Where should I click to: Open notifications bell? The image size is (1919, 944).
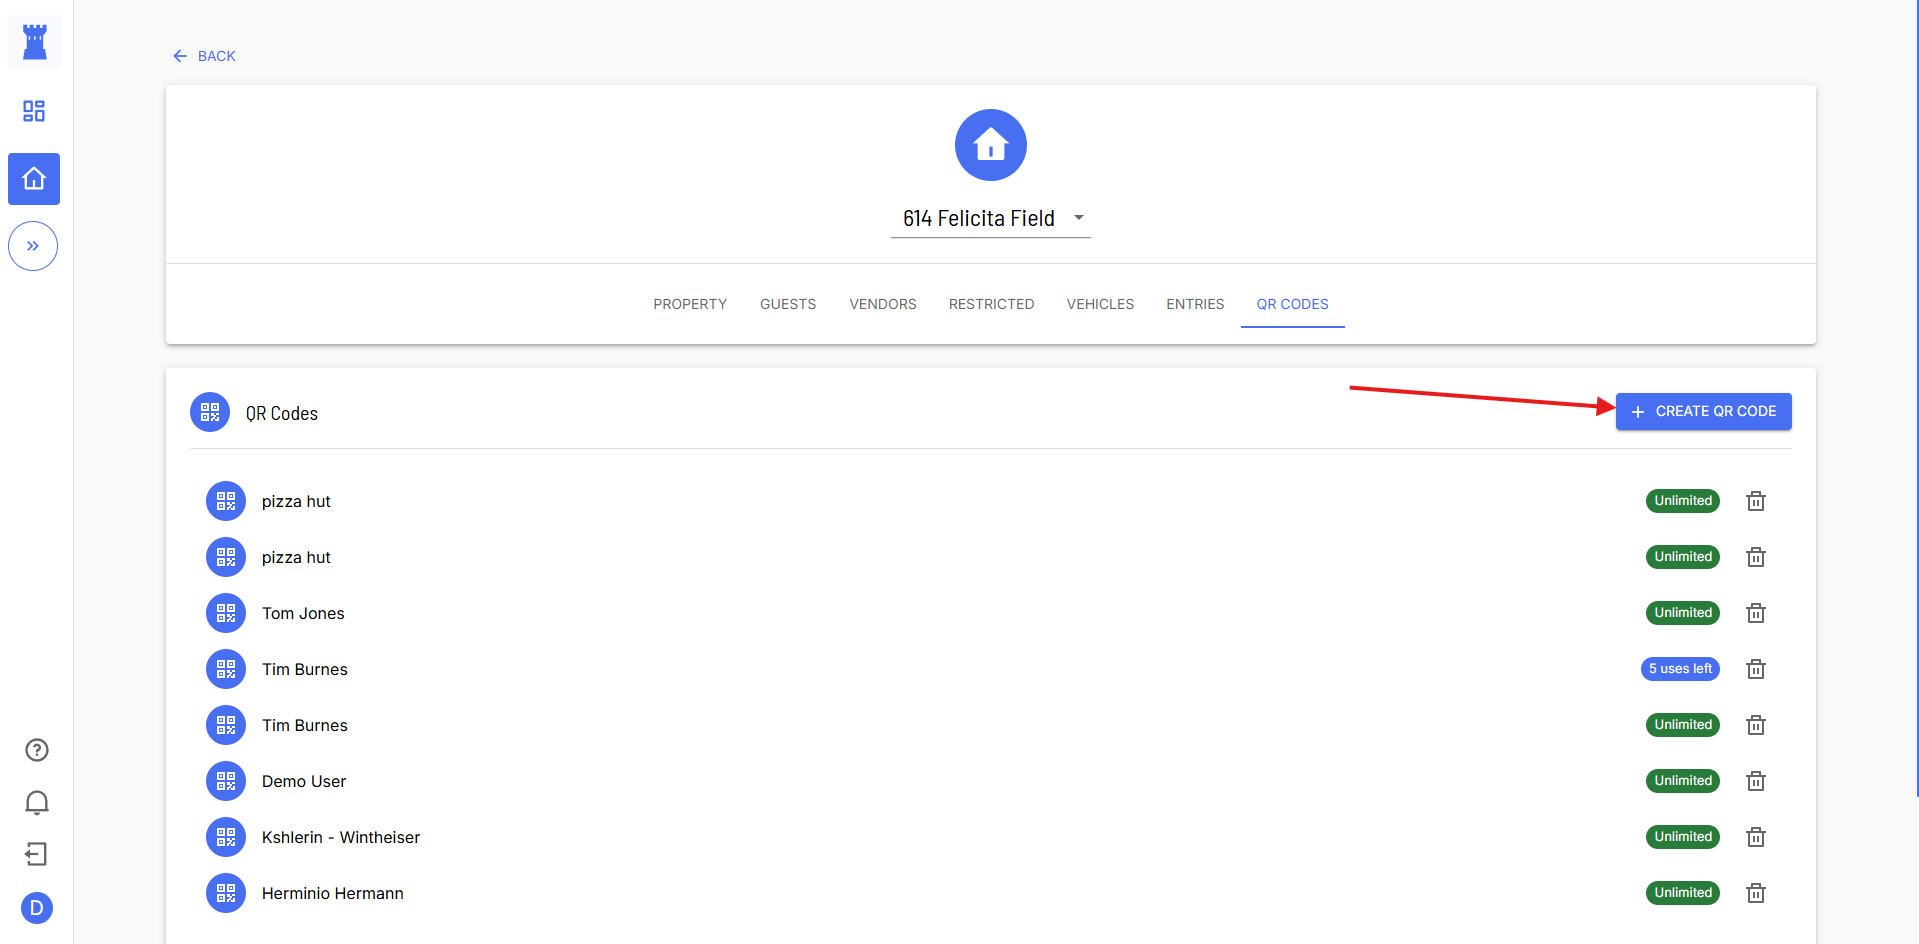pyautogui.click(x=37, y=802)
